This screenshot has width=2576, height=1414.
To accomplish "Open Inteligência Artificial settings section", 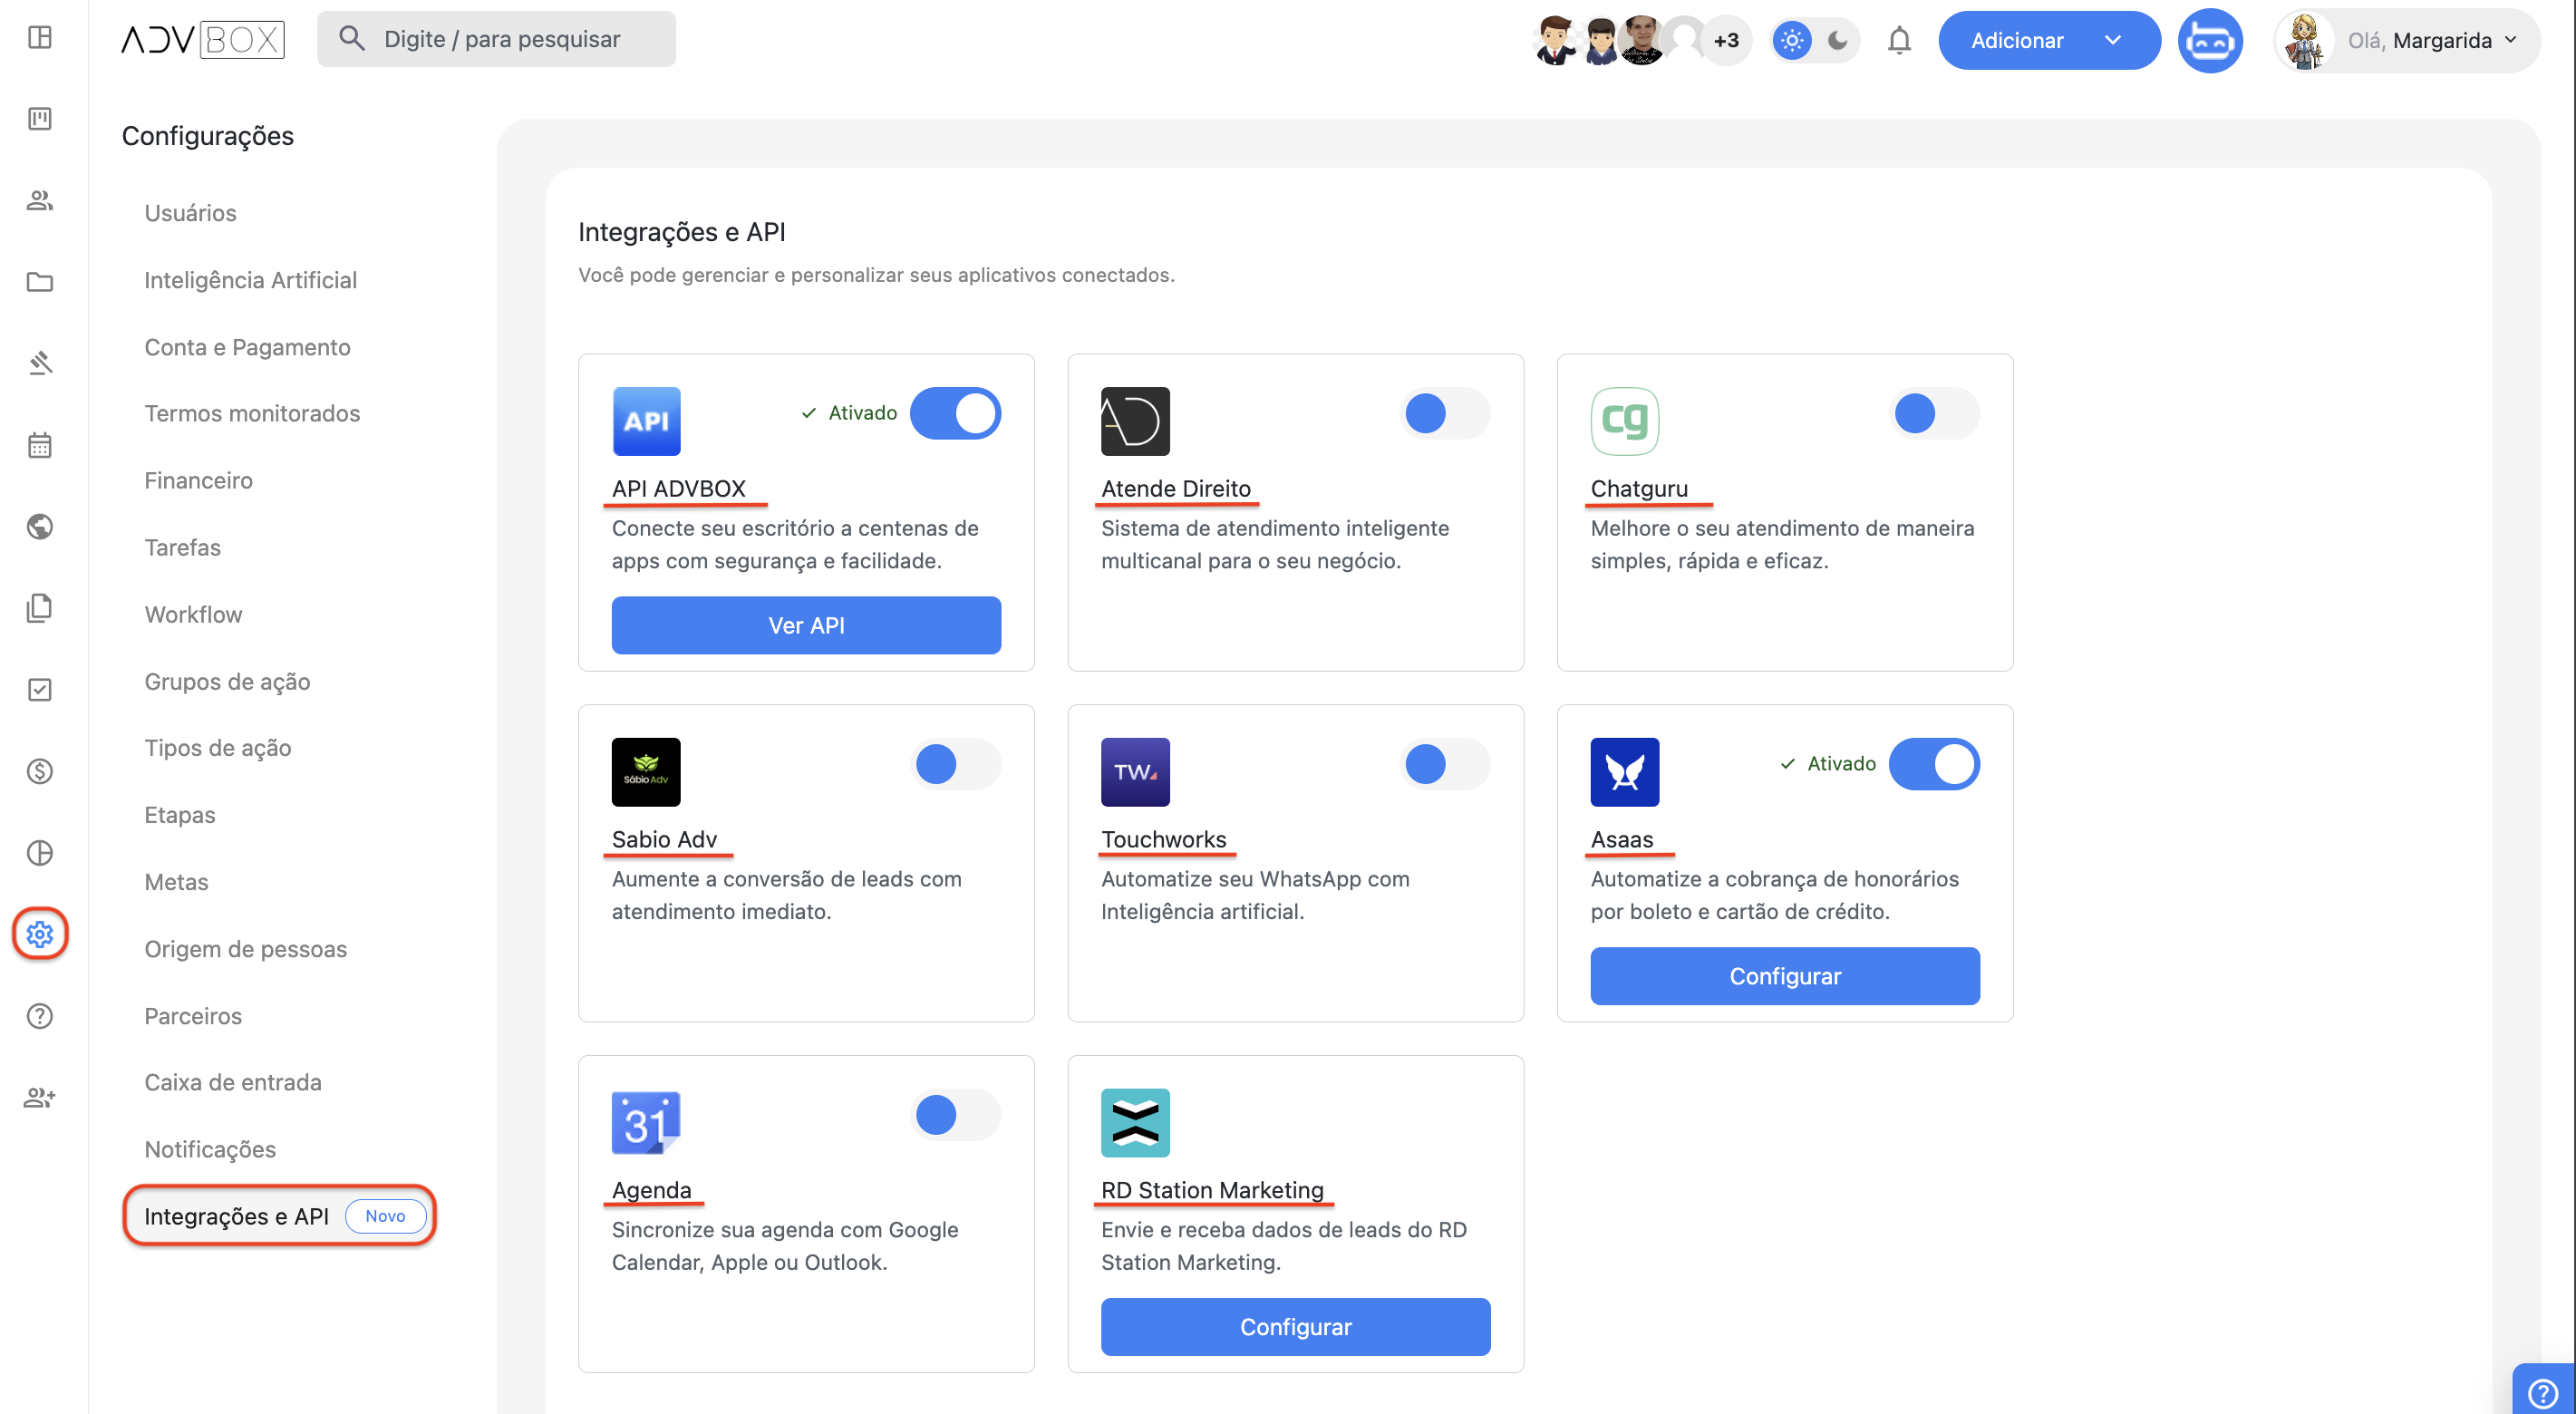I will (250, 280).
